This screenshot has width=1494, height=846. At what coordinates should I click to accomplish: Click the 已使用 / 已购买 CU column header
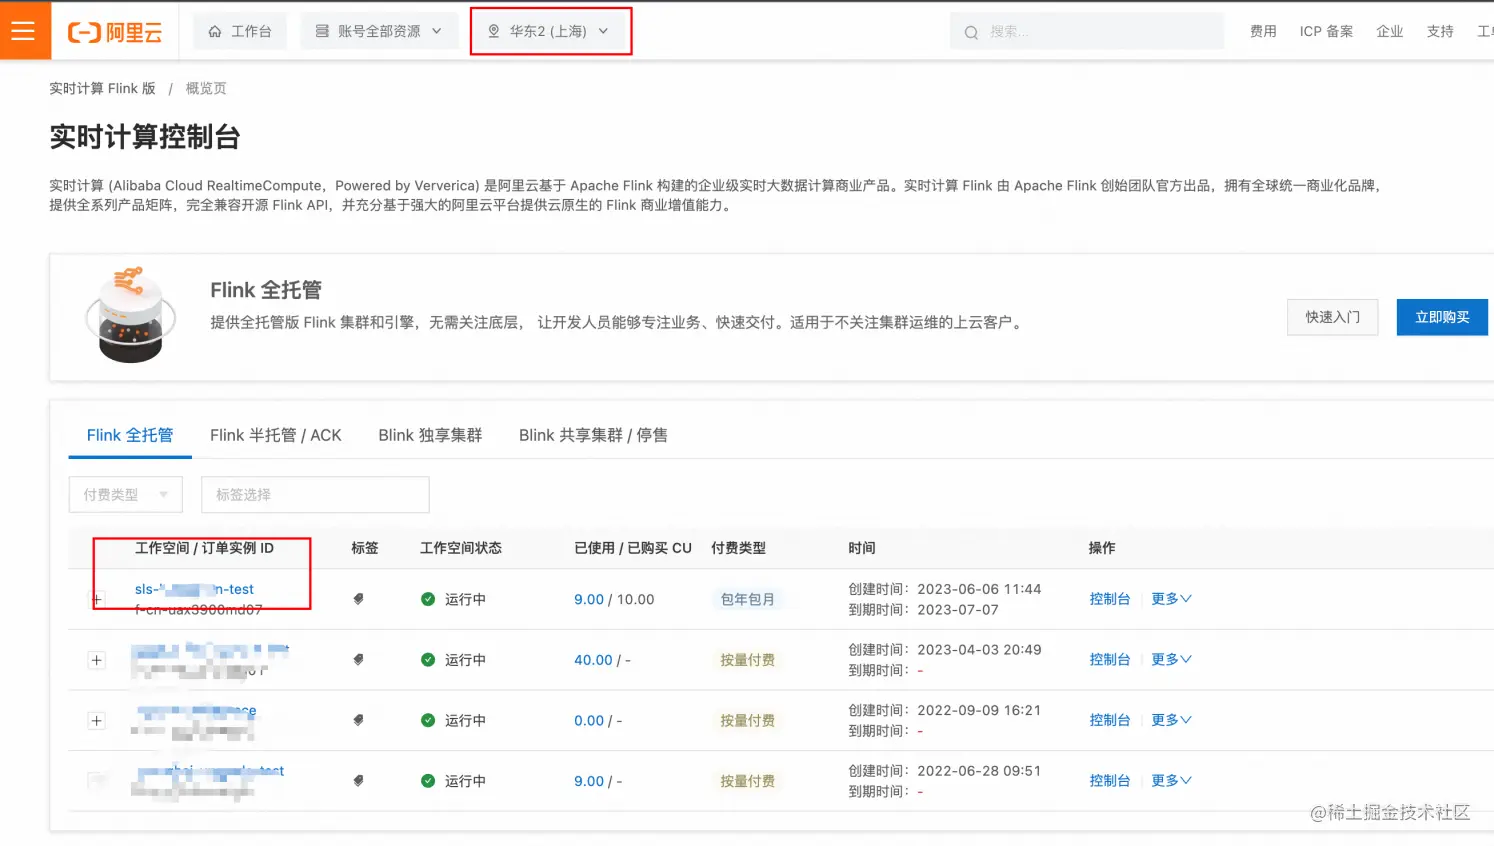[x=633, y=548]
